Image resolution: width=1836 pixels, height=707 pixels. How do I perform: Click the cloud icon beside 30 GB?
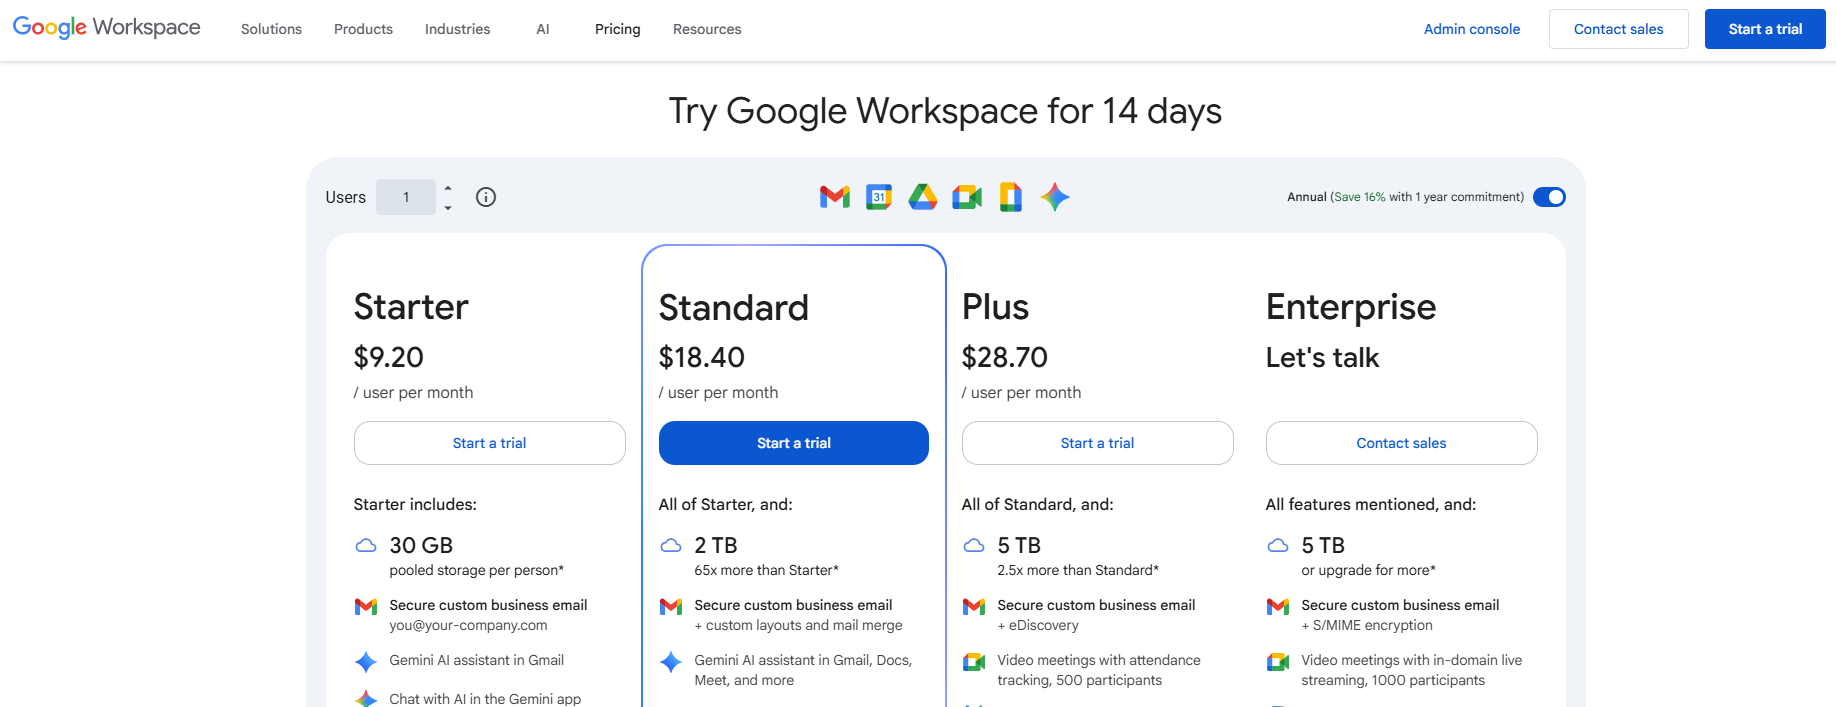point(366,545)
